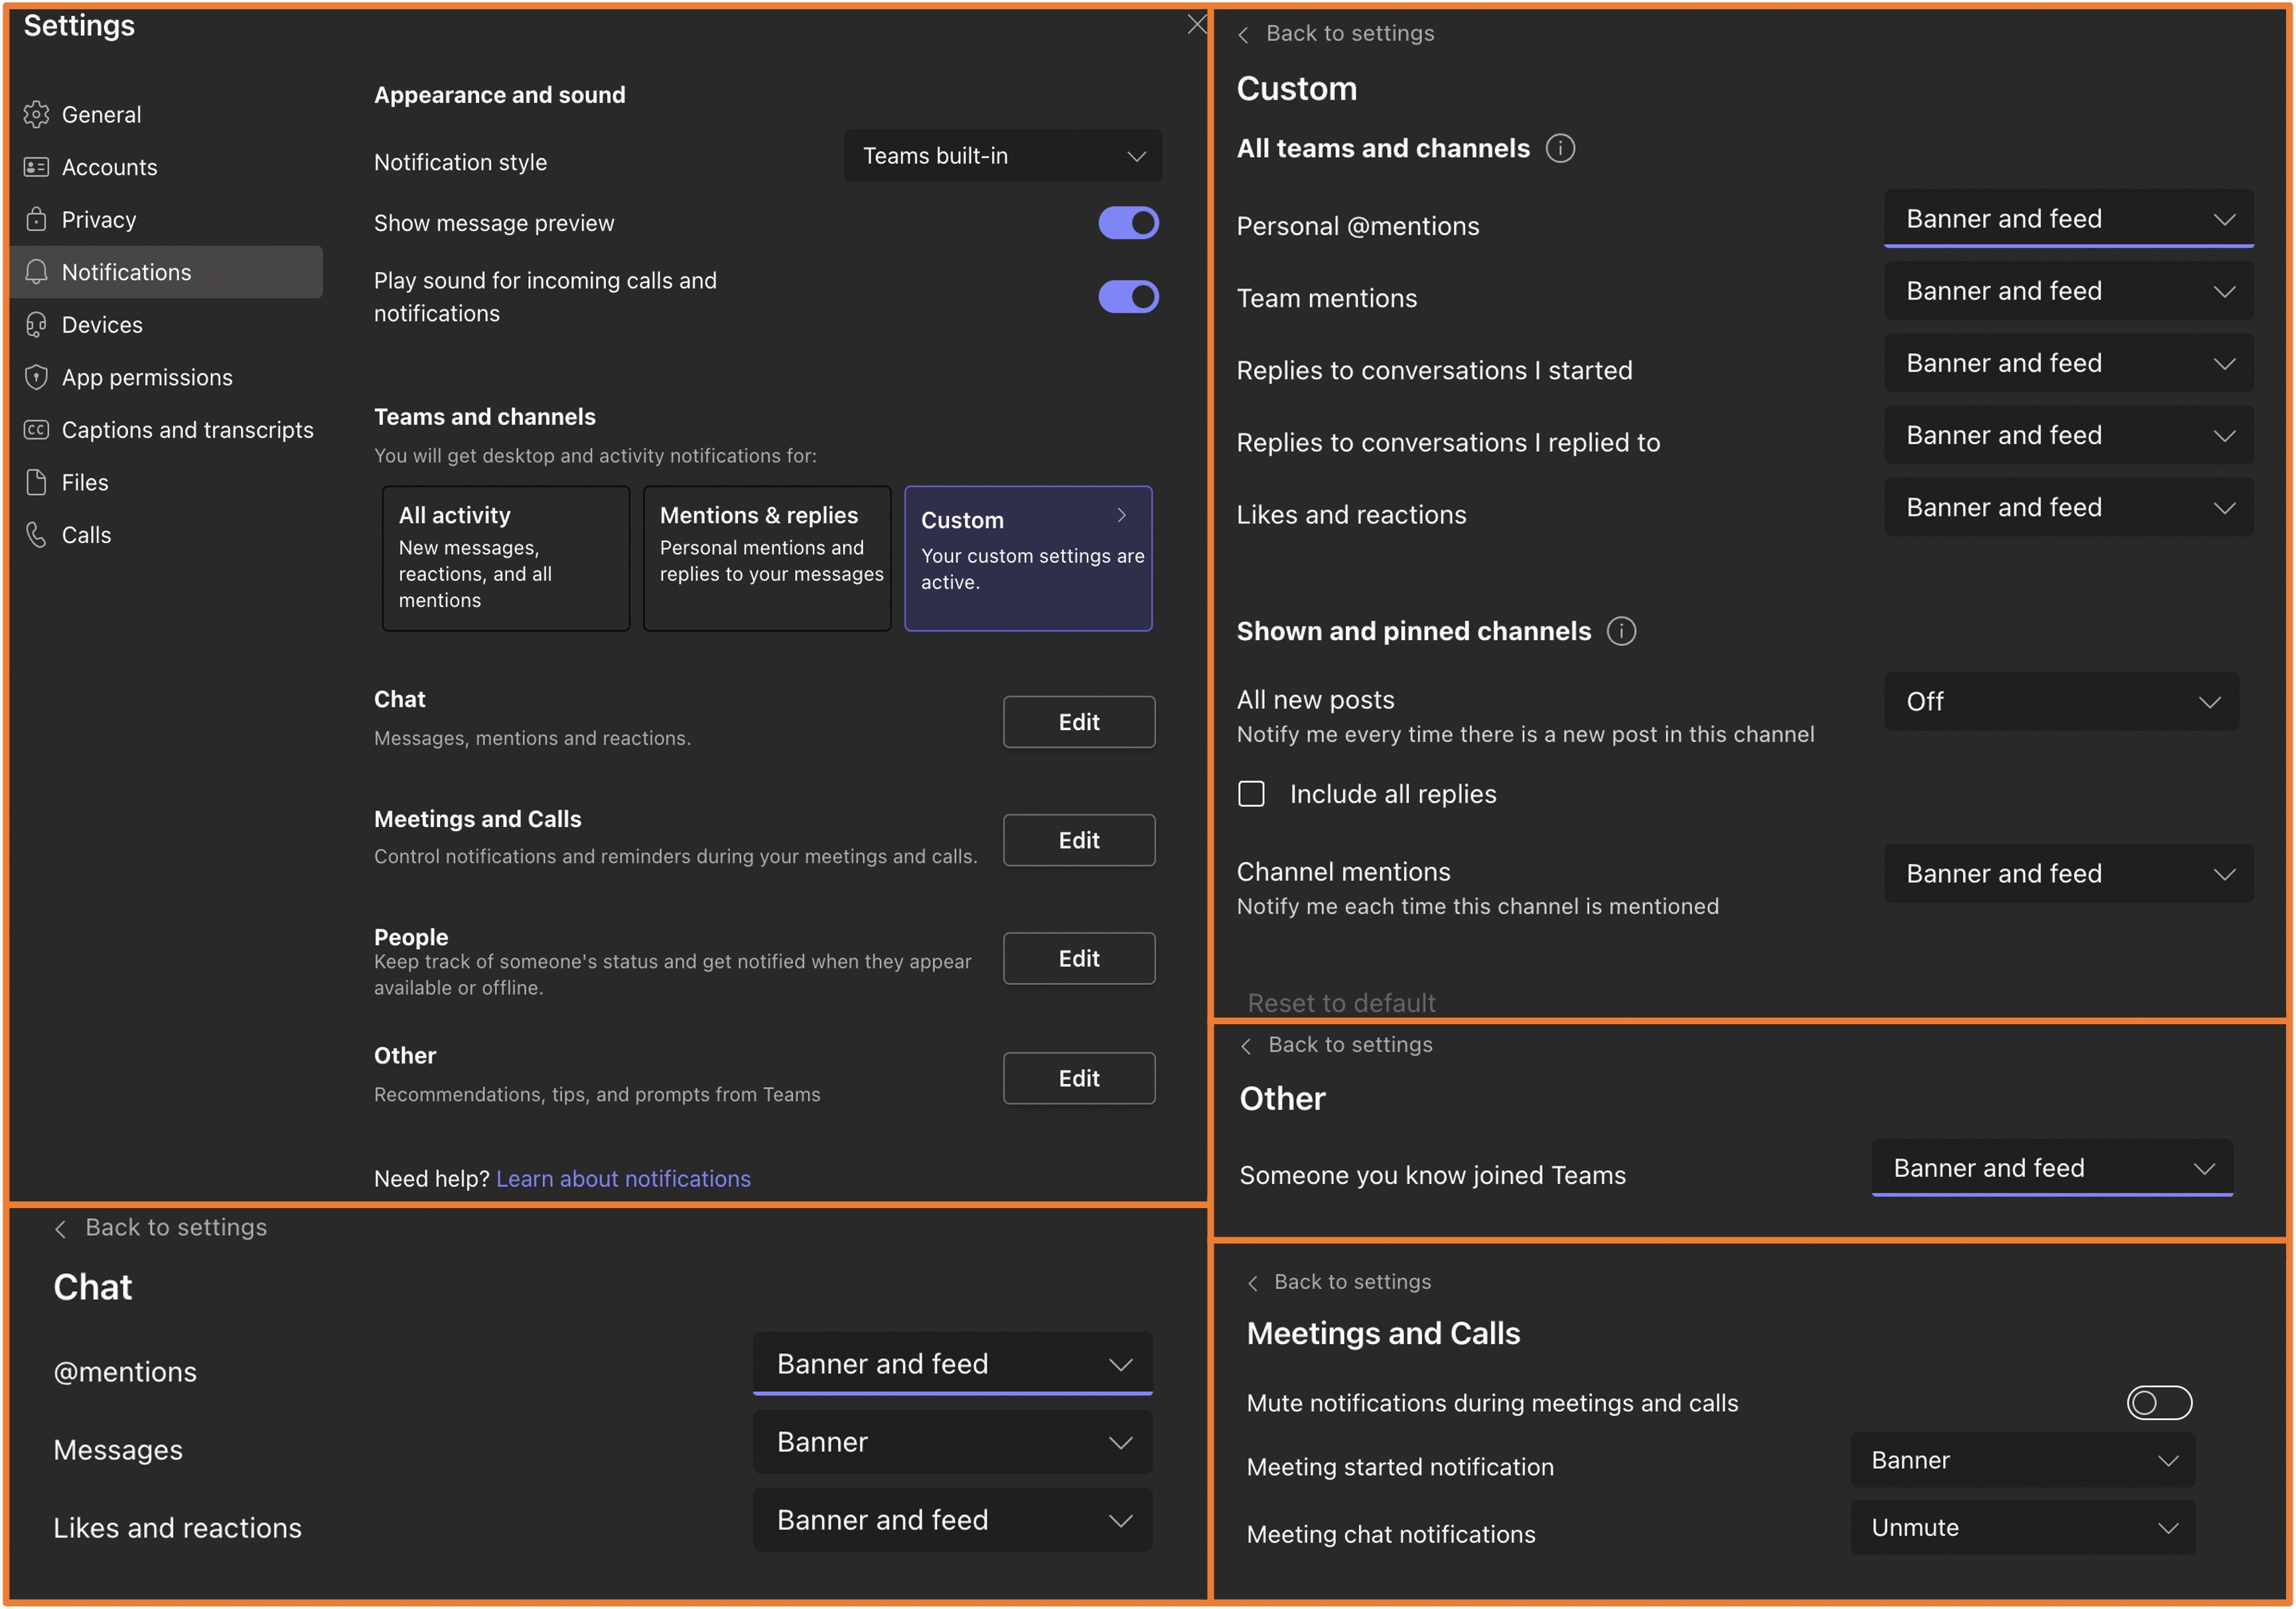2296x1609 pixels.
Task: Check the Include all replies checkbox
Action: tap(1251, 794)
